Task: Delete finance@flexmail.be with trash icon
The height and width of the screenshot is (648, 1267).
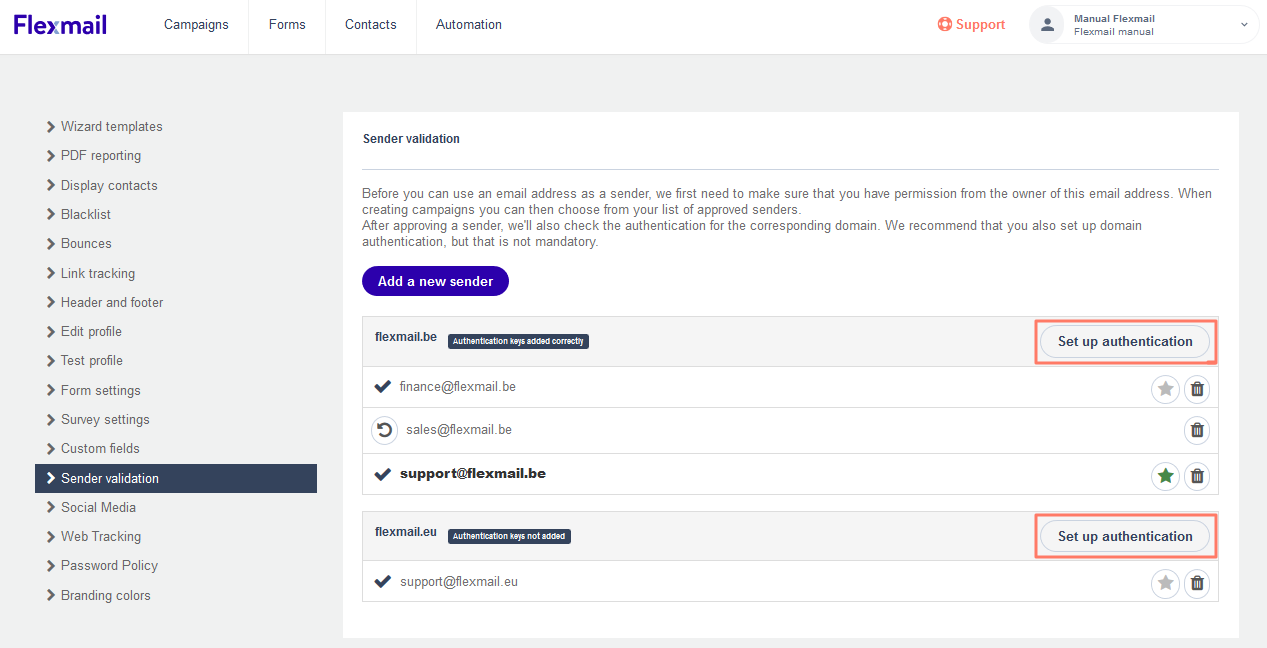Action: pos(1197,388)
